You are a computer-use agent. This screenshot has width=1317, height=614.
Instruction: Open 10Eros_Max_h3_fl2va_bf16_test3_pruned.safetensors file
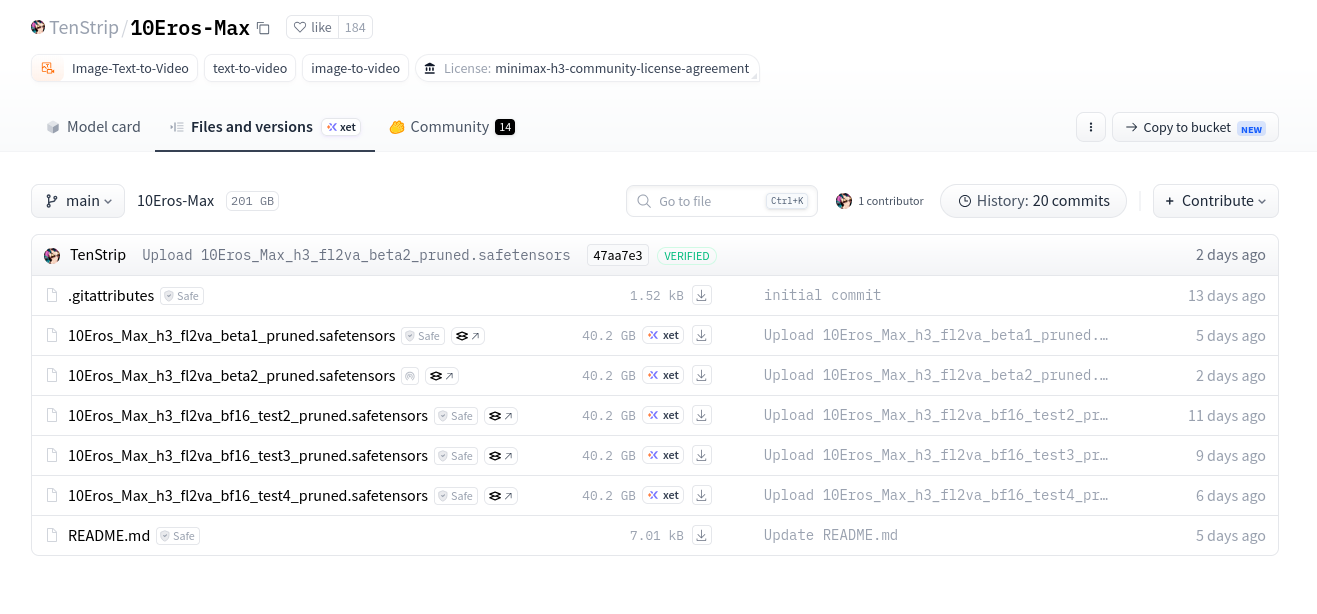click(x=248, y=456)
